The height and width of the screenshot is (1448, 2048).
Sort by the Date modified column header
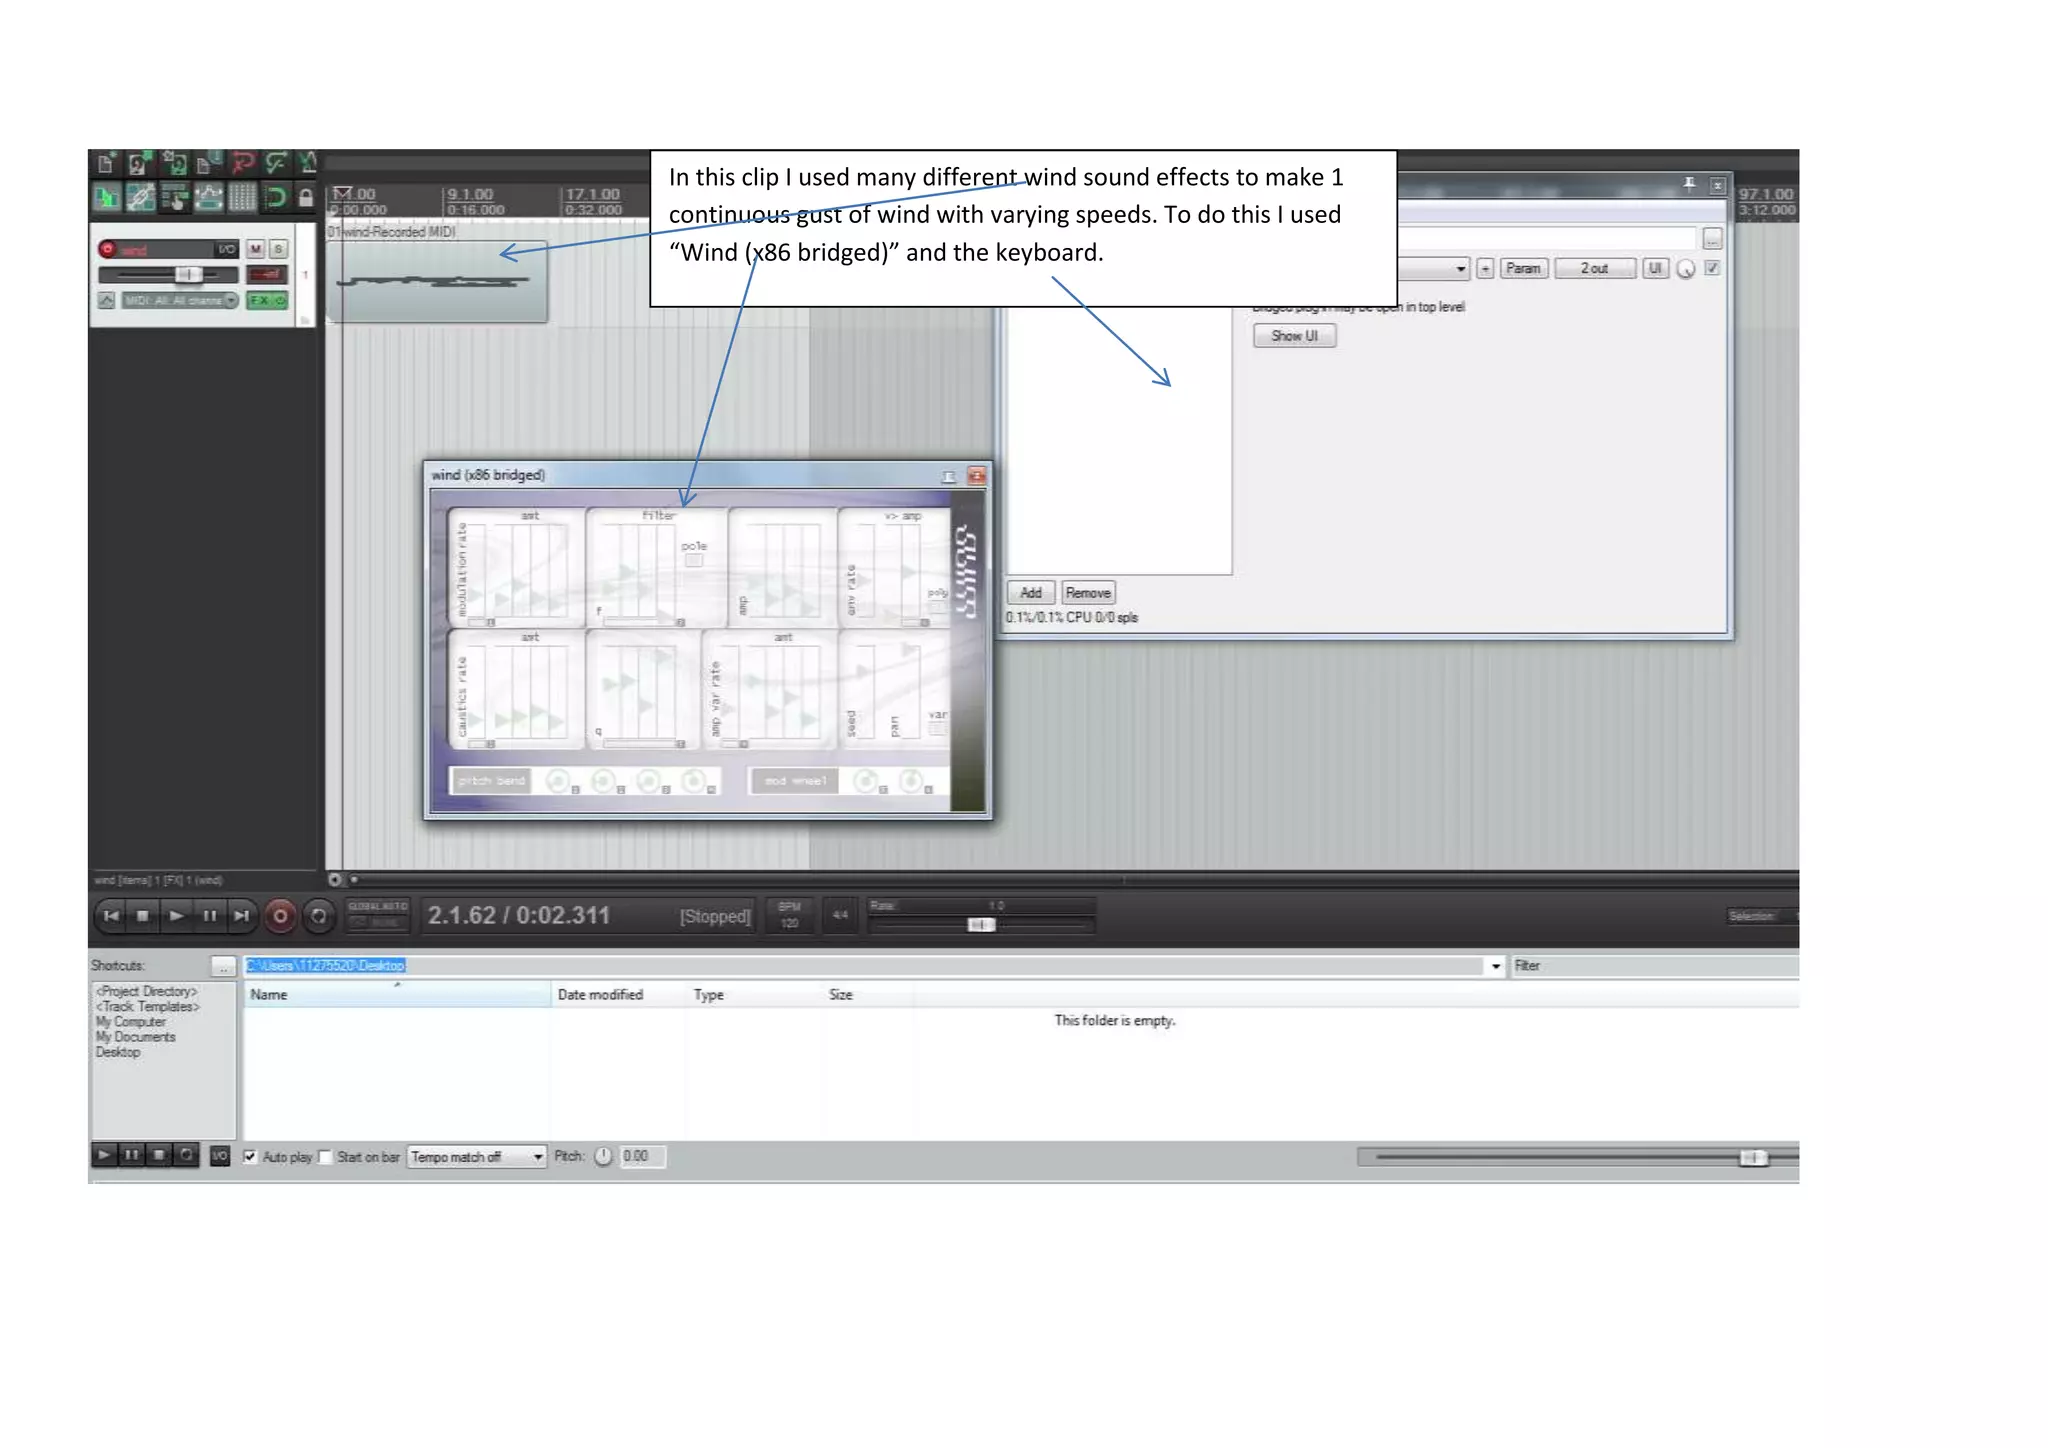[x=600, y=995]
